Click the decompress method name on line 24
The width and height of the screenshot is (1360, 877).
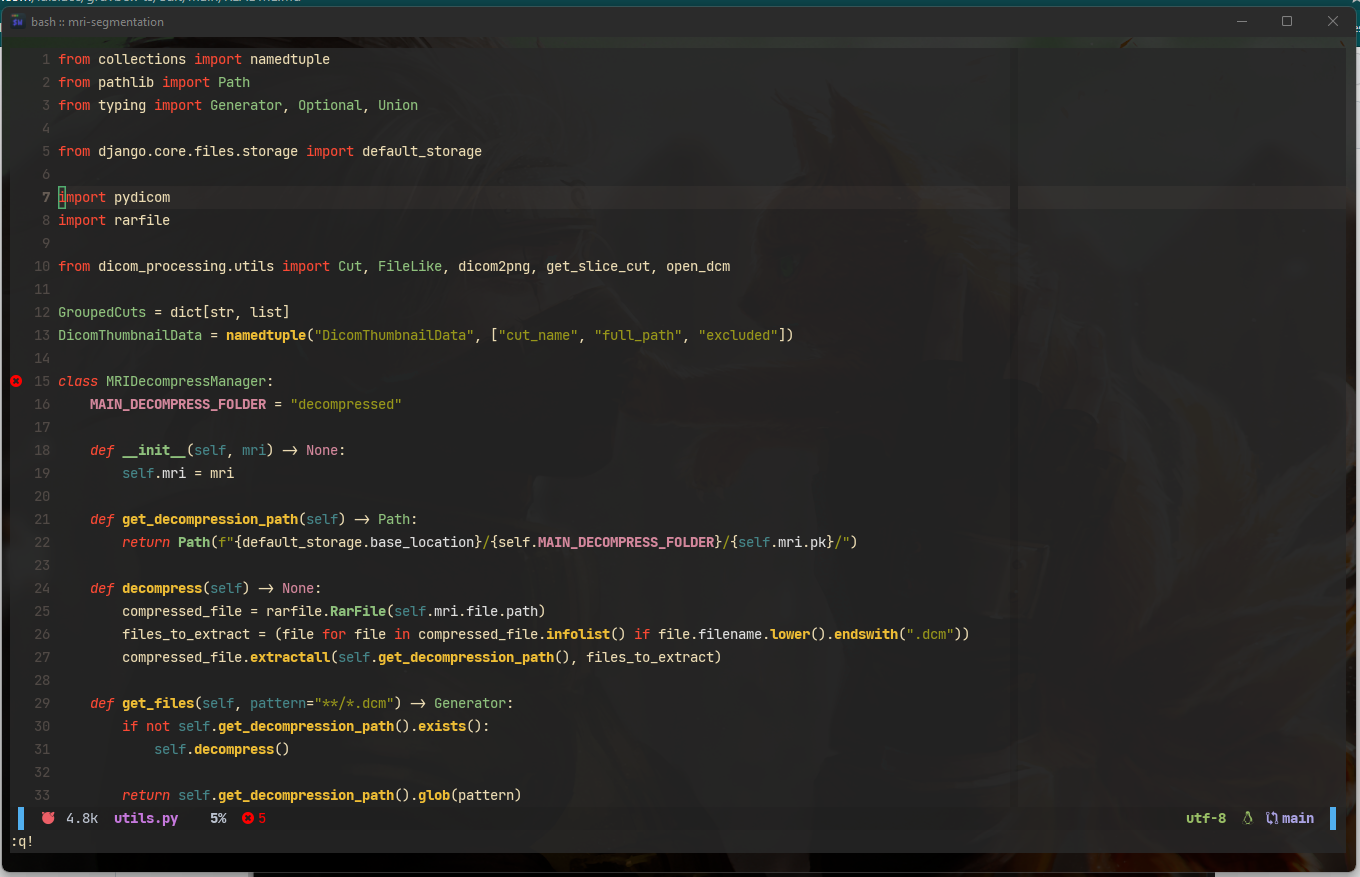[x=162, y=588]
